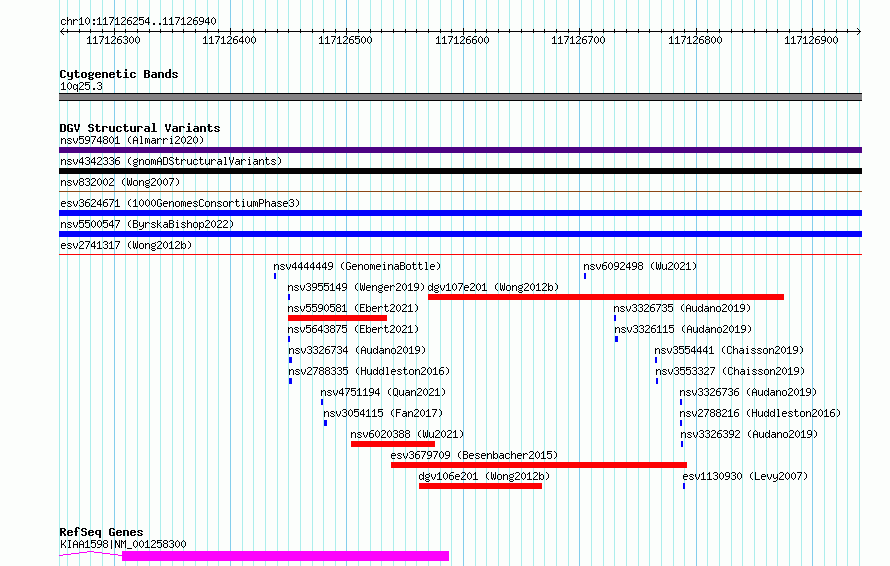
Task: Click nsv3326736 (Audano2019) variant label
Action: [x=748, y=392]
